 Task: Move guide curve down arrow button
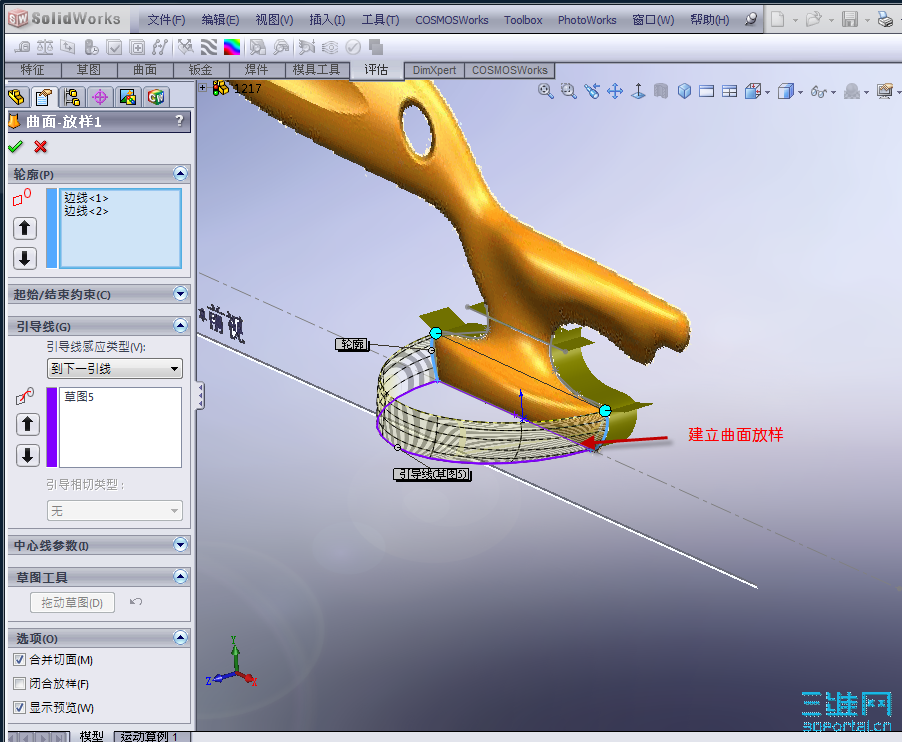pos(28,456)
